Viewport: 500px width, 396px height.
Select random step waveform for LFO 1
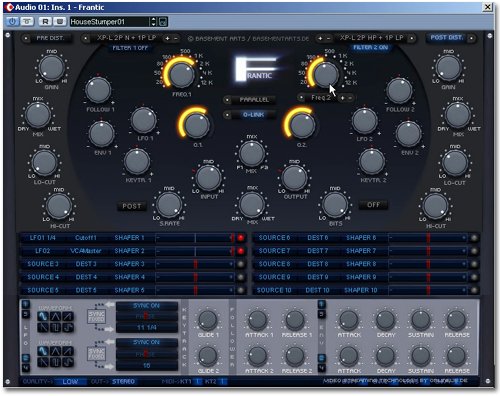(x=68, y=327)
